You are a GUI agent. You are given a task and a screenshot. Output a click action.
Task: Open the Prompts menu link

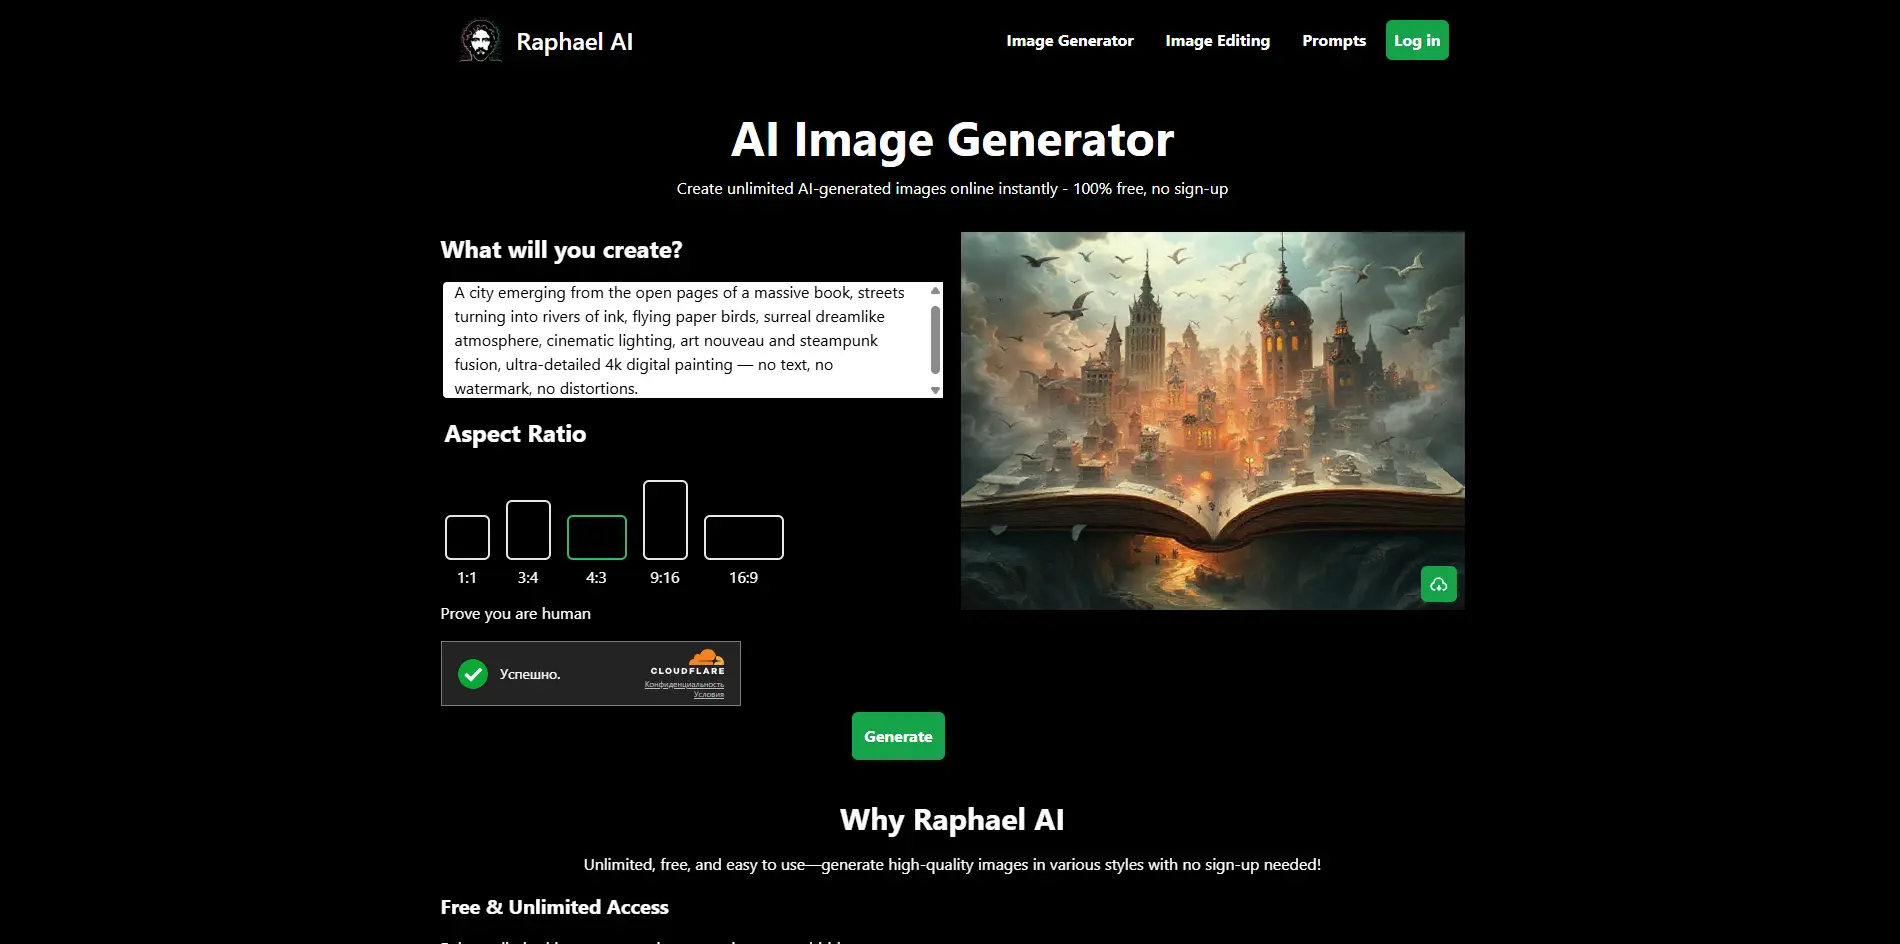click(x=1333, y=41)
